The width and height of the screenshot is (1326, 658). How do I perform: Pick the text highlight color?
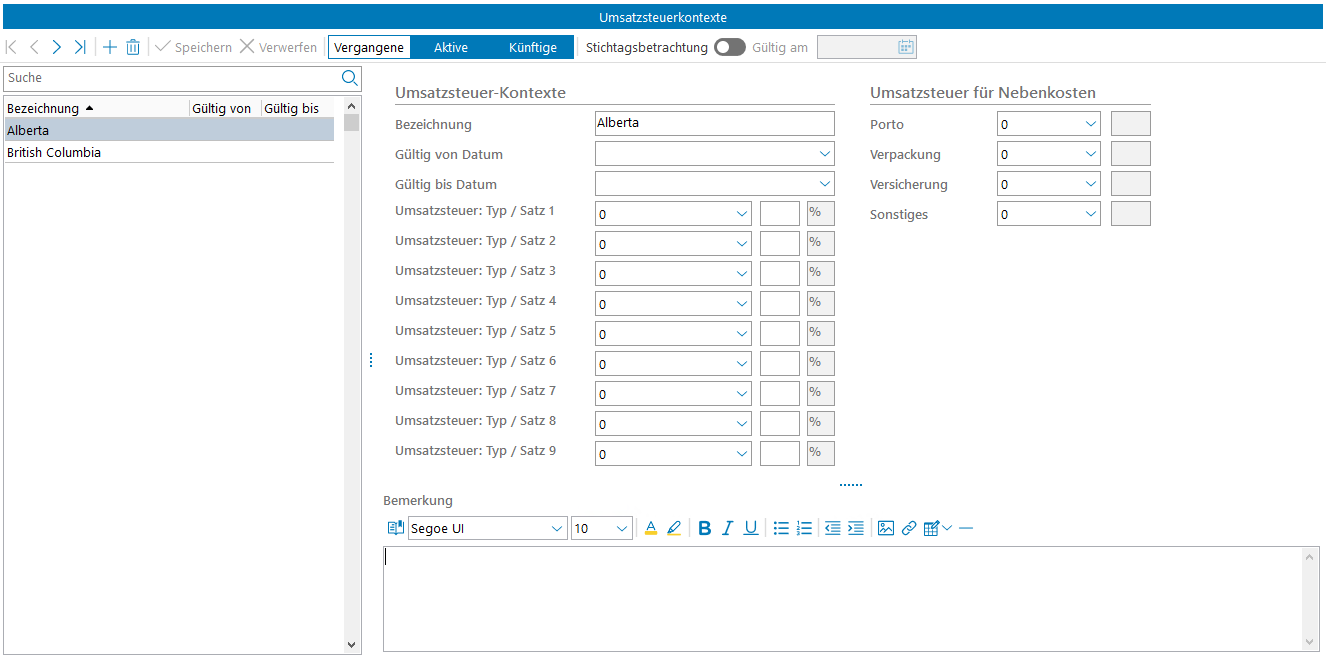point(673,528)
